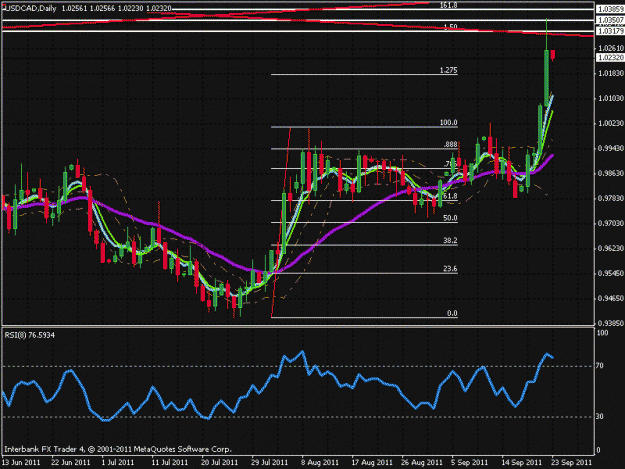Select the 50.0 Fibonacci level label
This screenshot has width=625, height=469.
450,218
